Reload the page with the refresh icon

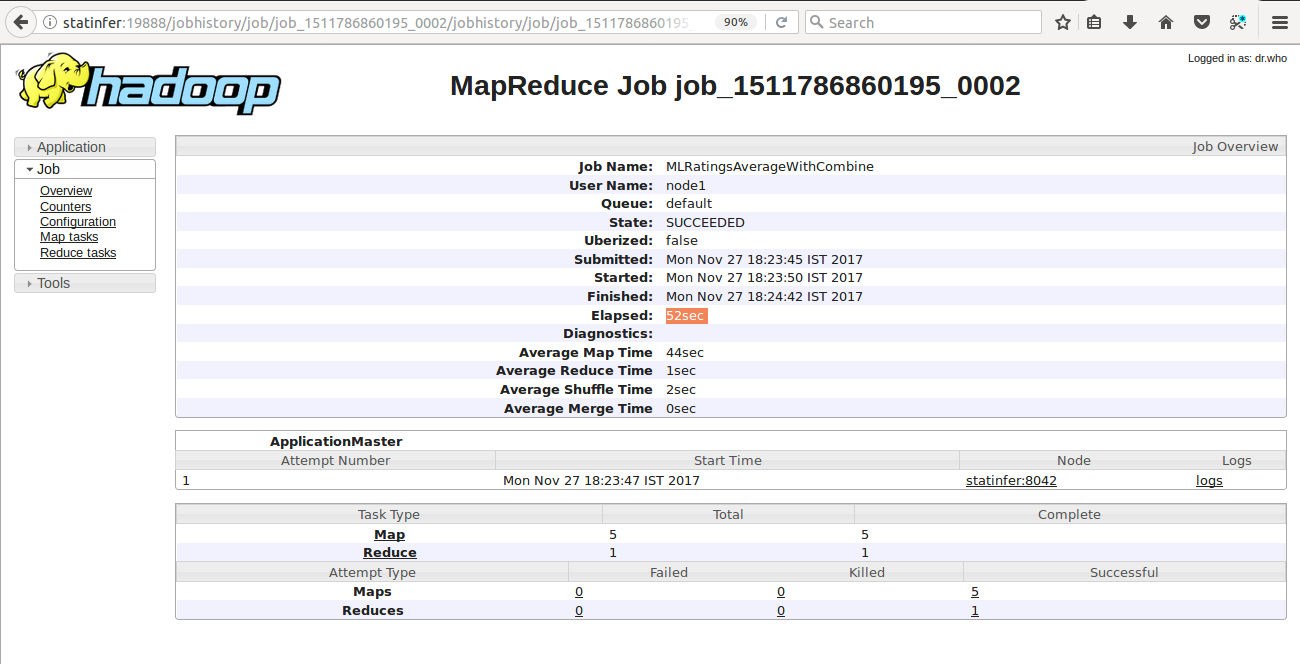[x=781, y=22]
